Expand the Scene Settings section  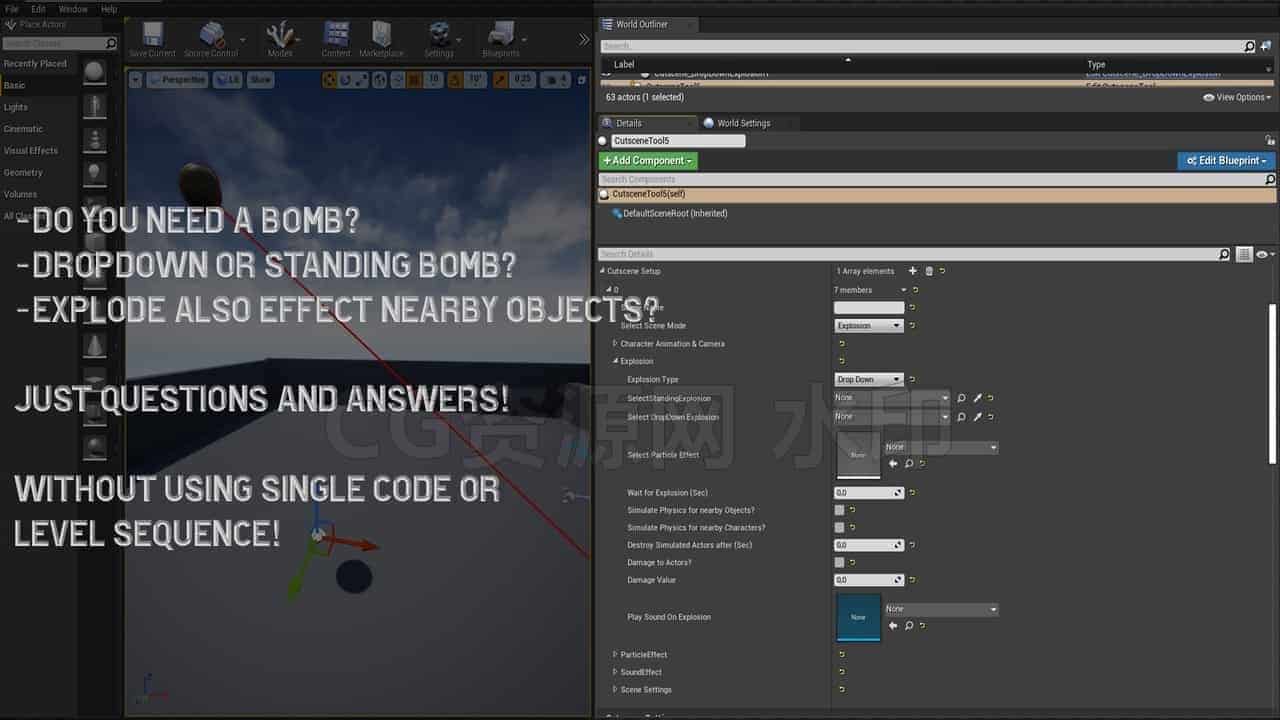[616, 690]
